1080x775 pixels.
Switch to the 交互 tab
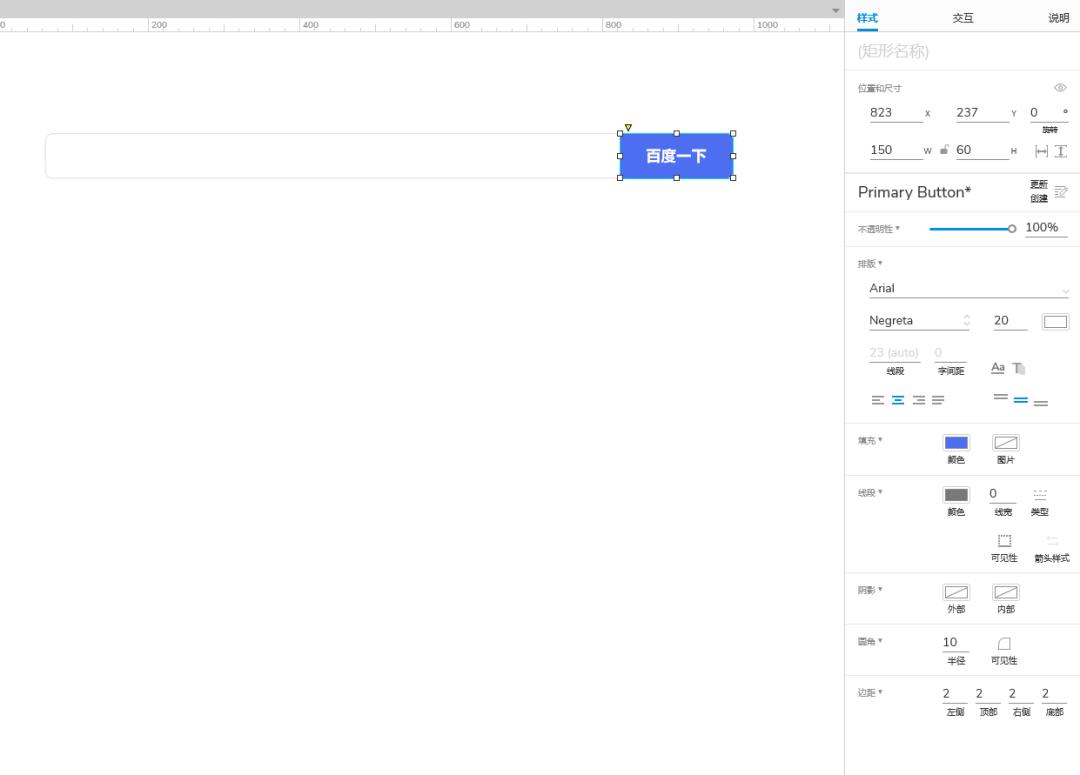(x=963, y=18)
